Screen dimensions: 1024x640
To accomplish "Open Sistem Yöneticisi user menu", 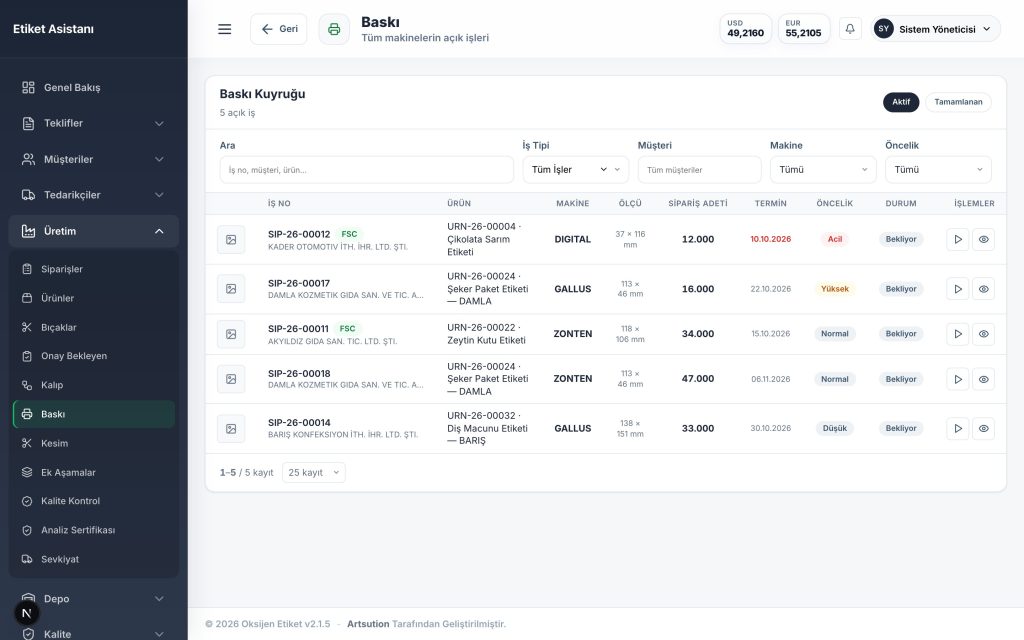I will tap(935, 29).
